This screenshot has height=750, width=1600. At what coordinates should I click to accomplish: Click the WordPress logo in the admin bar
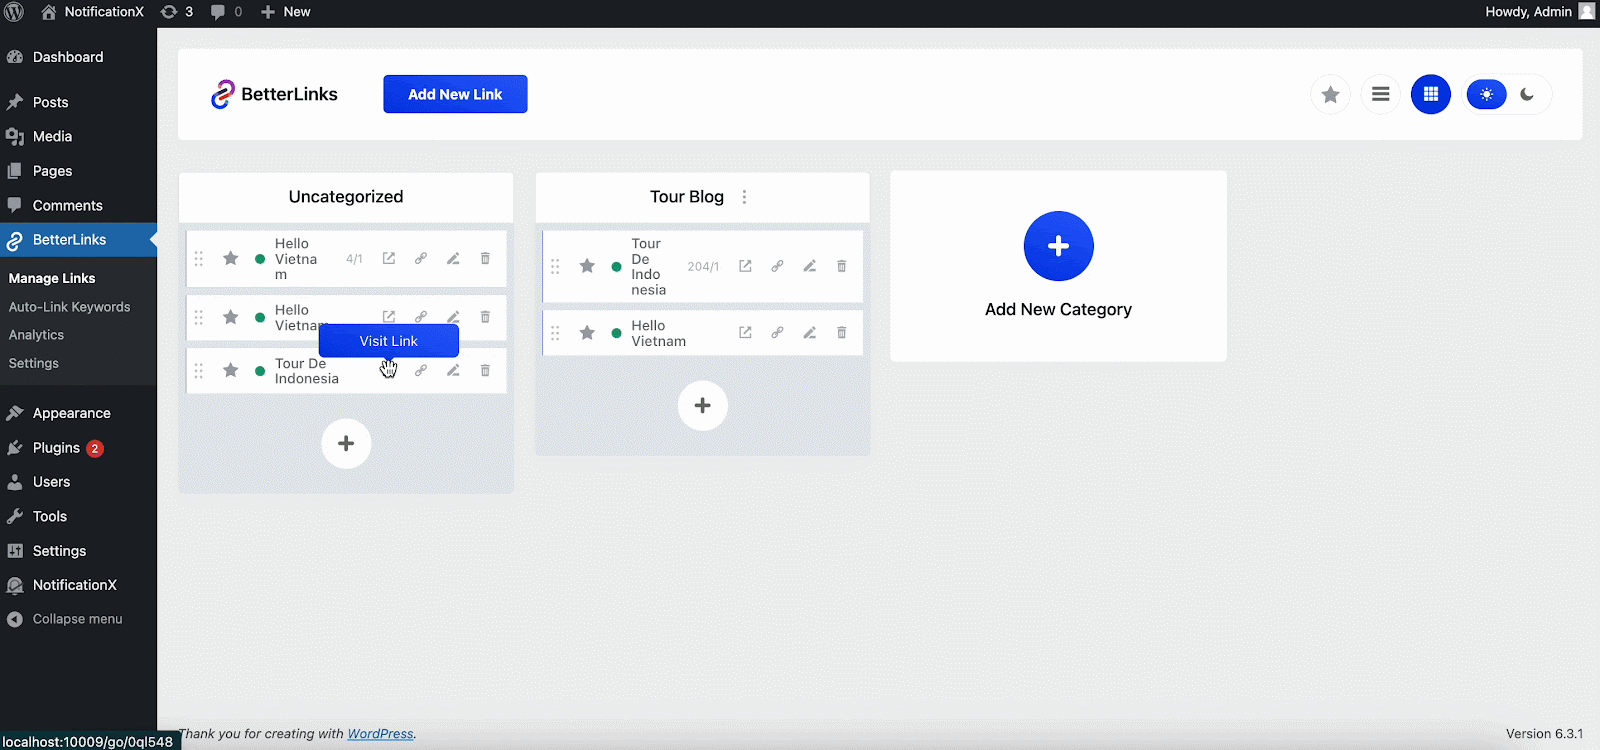pos(14,12)
